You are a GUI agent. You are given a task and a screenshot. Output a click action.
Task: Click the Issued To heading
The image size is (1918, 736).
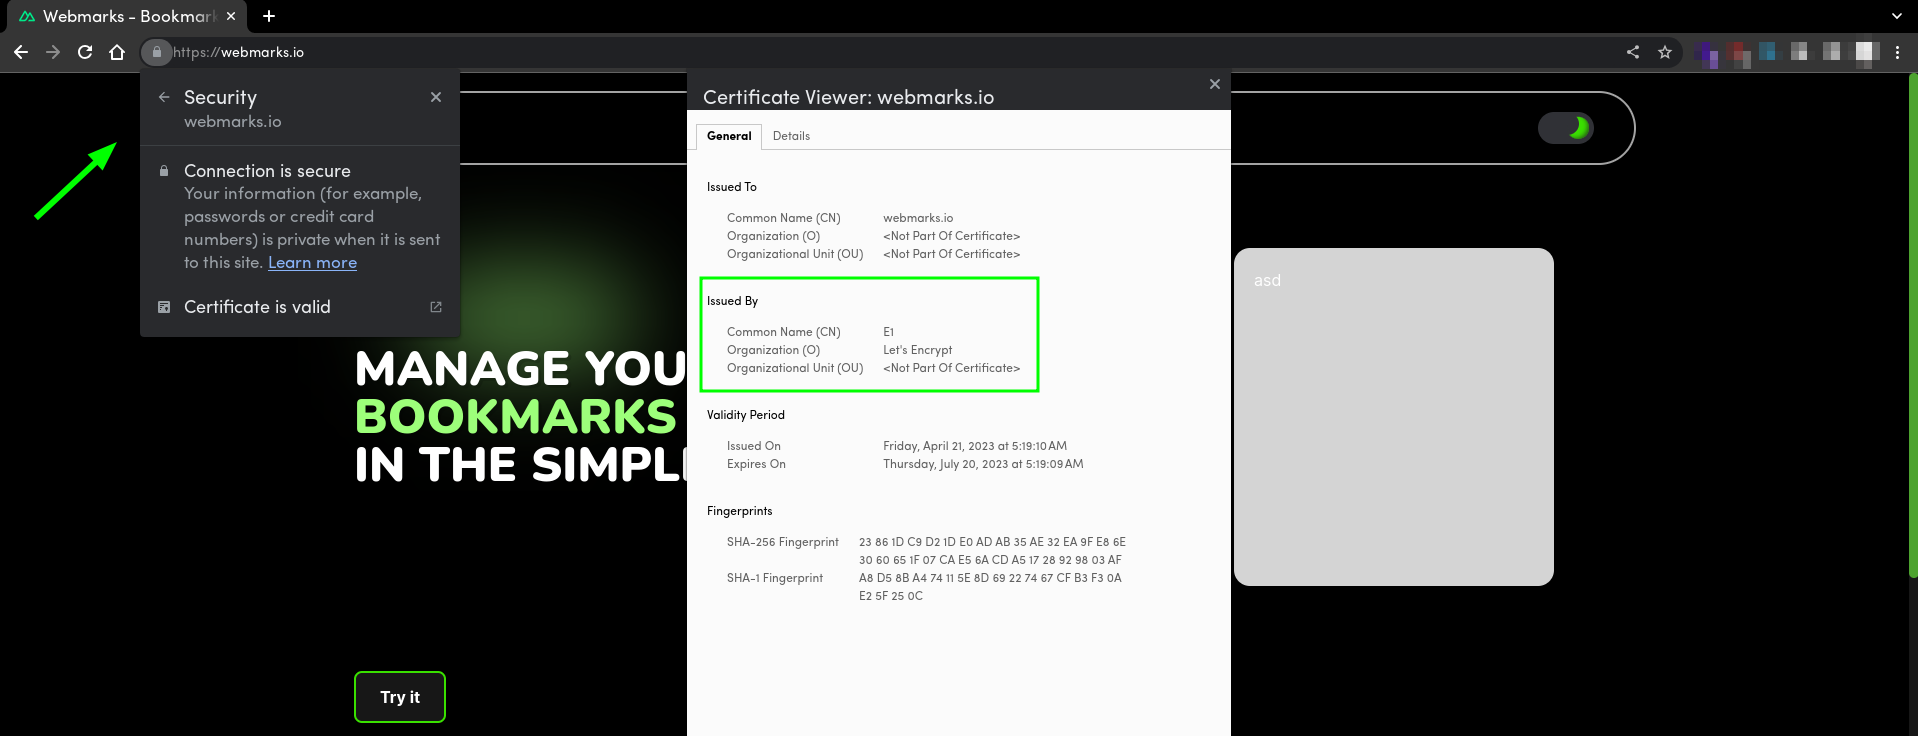[732, 187]
